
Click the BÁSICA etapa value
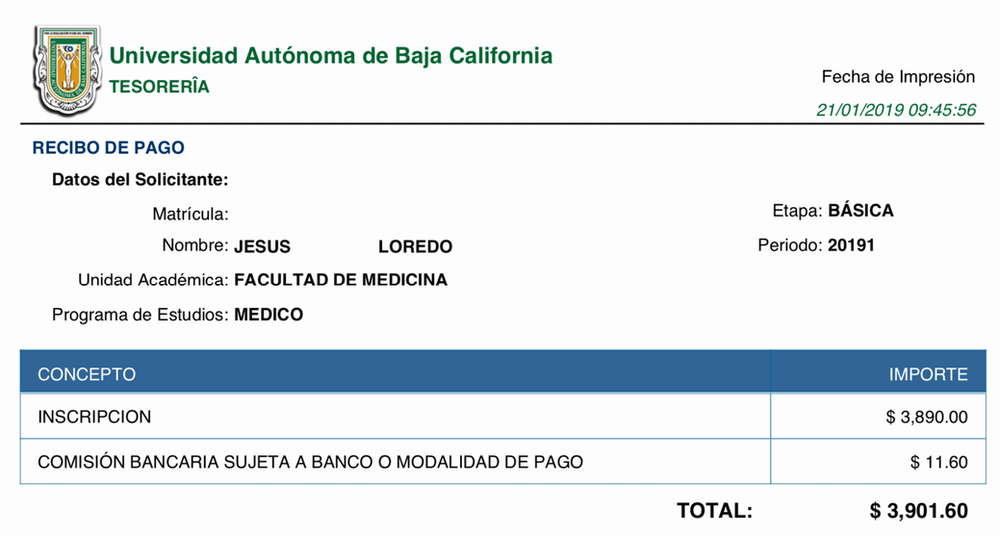(x=861, y=211)
